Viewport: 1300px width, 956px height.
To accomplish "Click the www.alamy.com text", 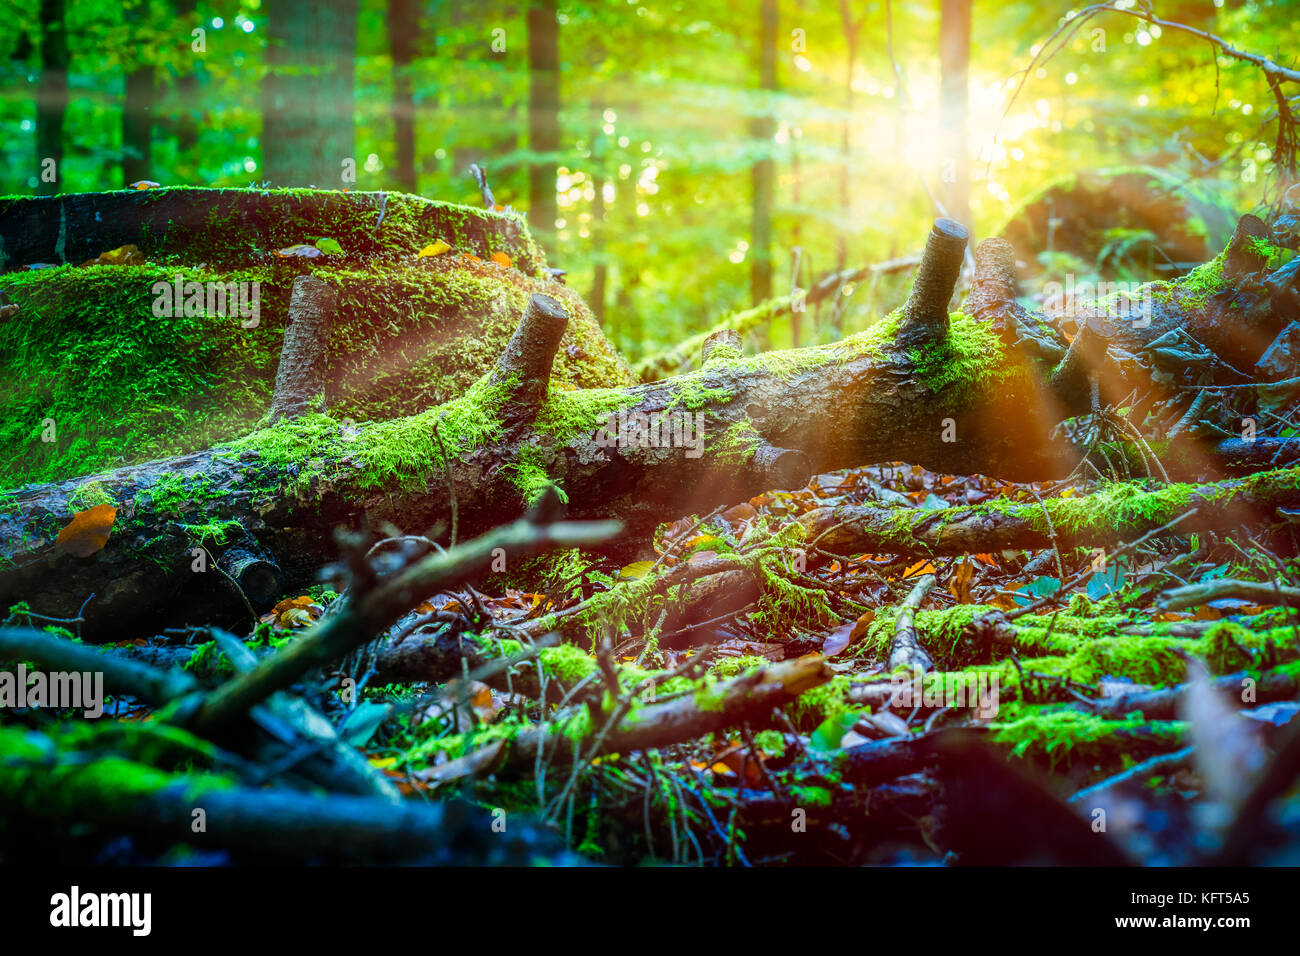I will [1182, 923].
